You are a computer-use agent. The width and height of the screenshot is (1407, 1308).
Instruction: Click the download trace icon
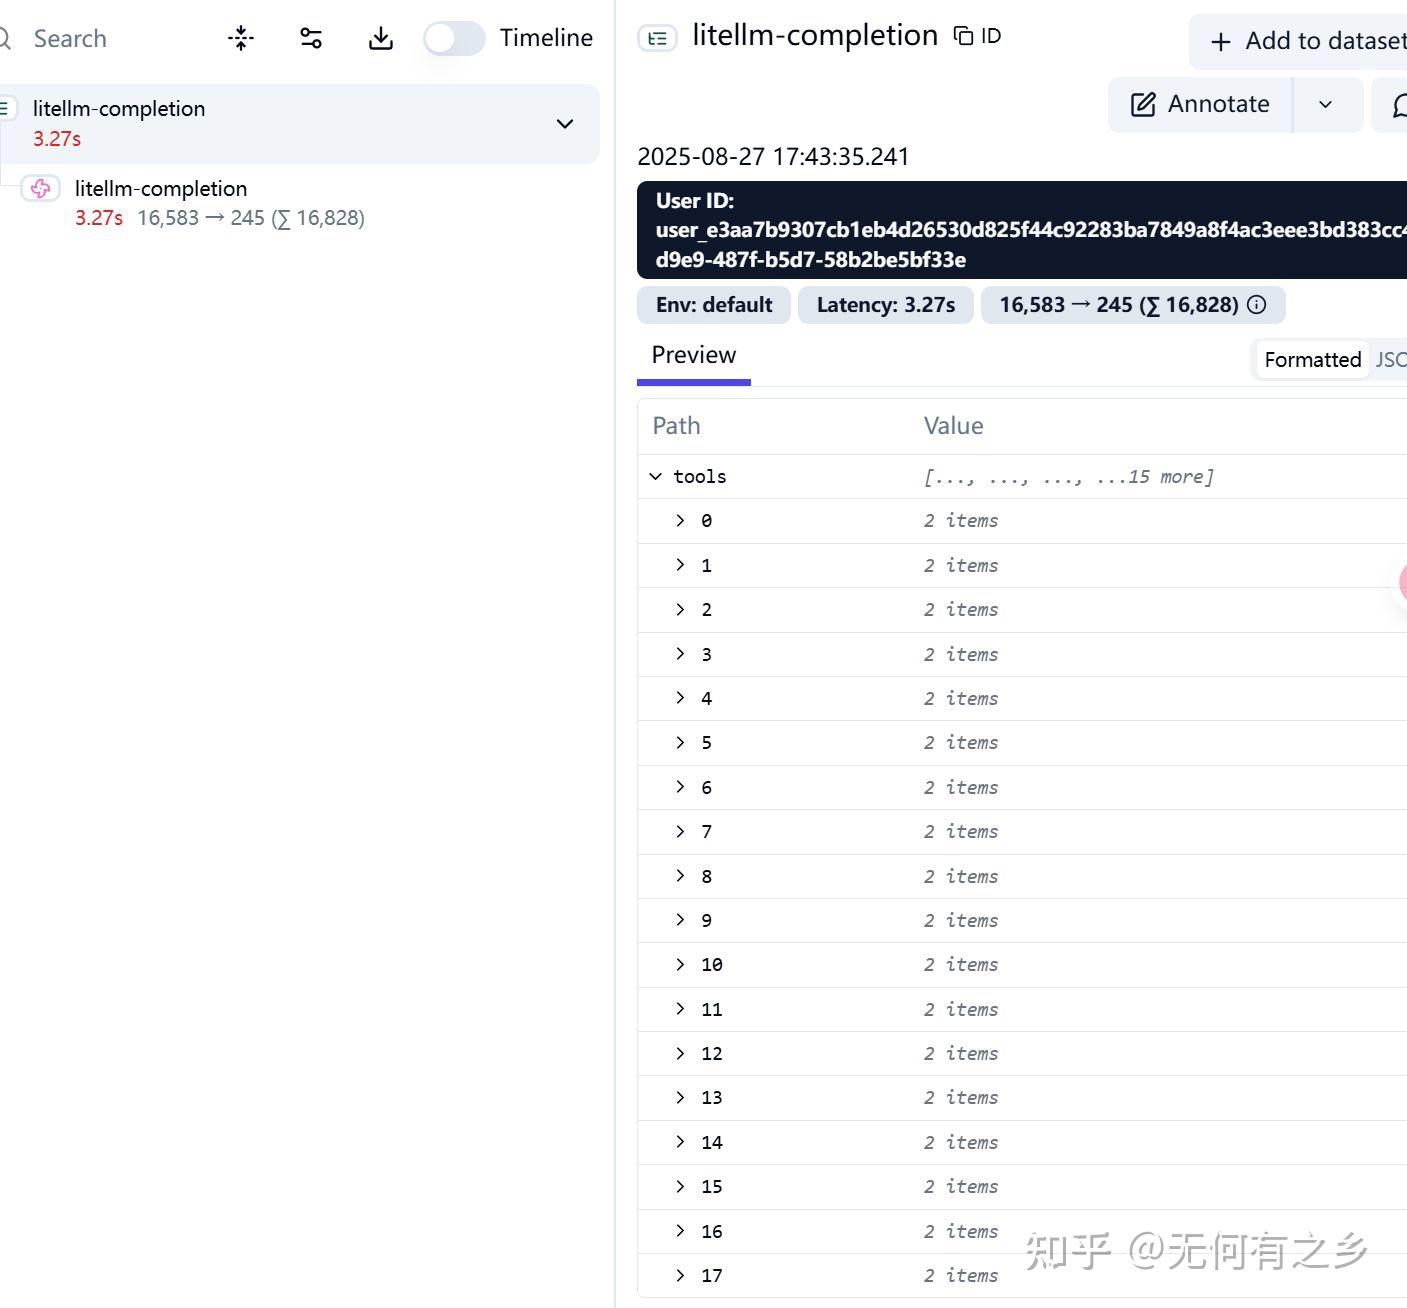pyautogui.click(x=381, y=38)
